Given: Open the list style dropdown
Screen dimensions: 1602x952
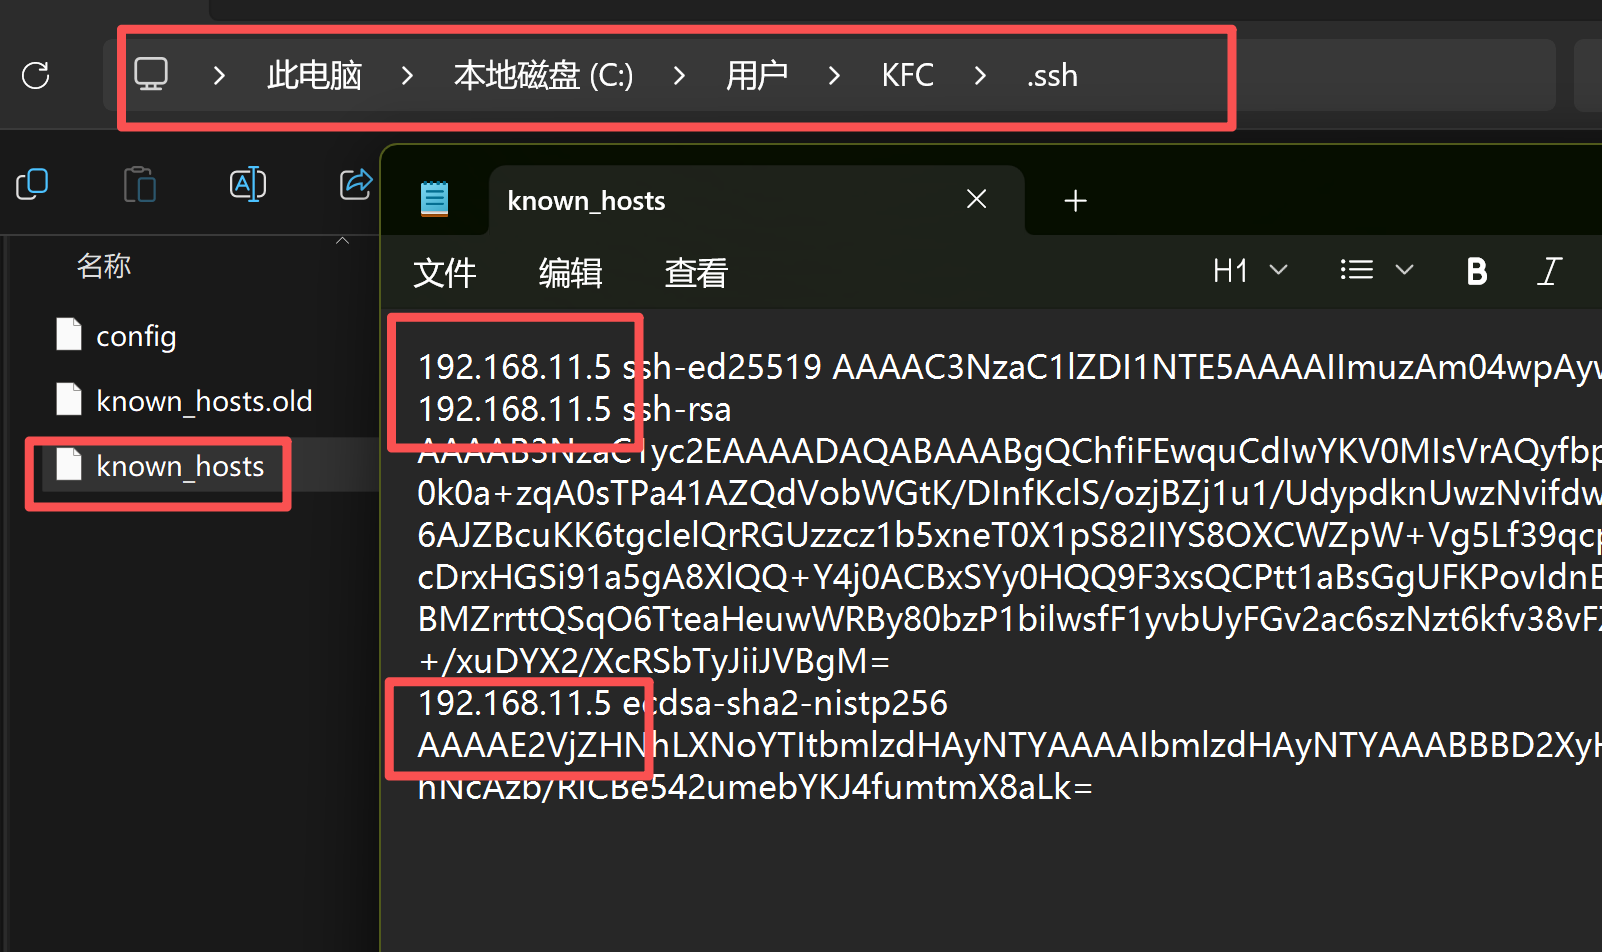Looking at the screenshot, I should click(1376, 271).
